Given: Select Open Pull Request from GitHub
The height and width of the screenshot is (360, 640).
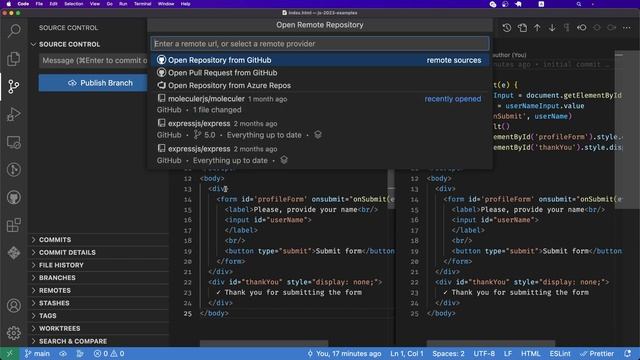Looking at the screenshot, I should (320, 73).
